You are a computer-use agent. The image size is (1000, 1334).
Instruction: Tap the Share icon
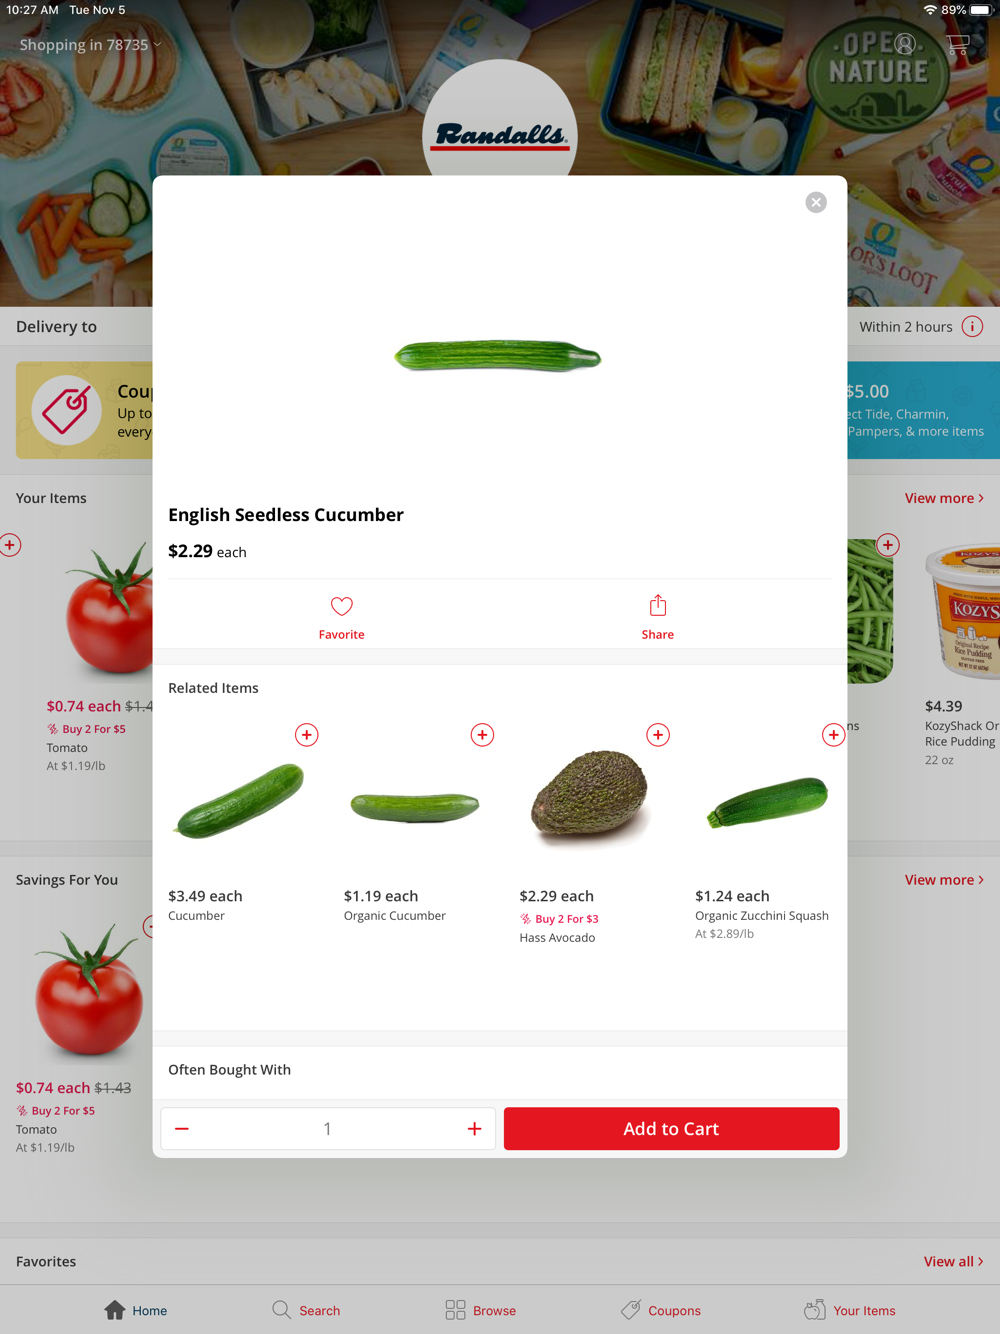[x=657, y=605]
